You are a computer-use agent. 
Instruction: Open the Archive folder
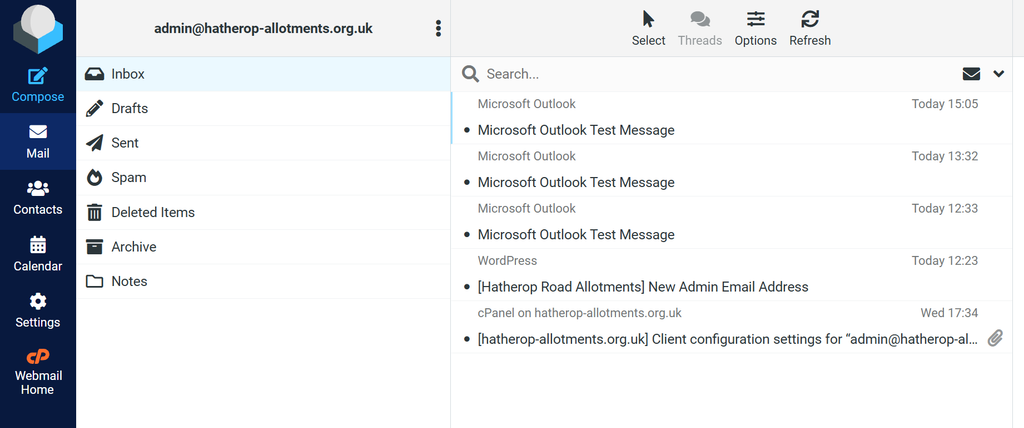pyautogui.click(x=263, y=247)
